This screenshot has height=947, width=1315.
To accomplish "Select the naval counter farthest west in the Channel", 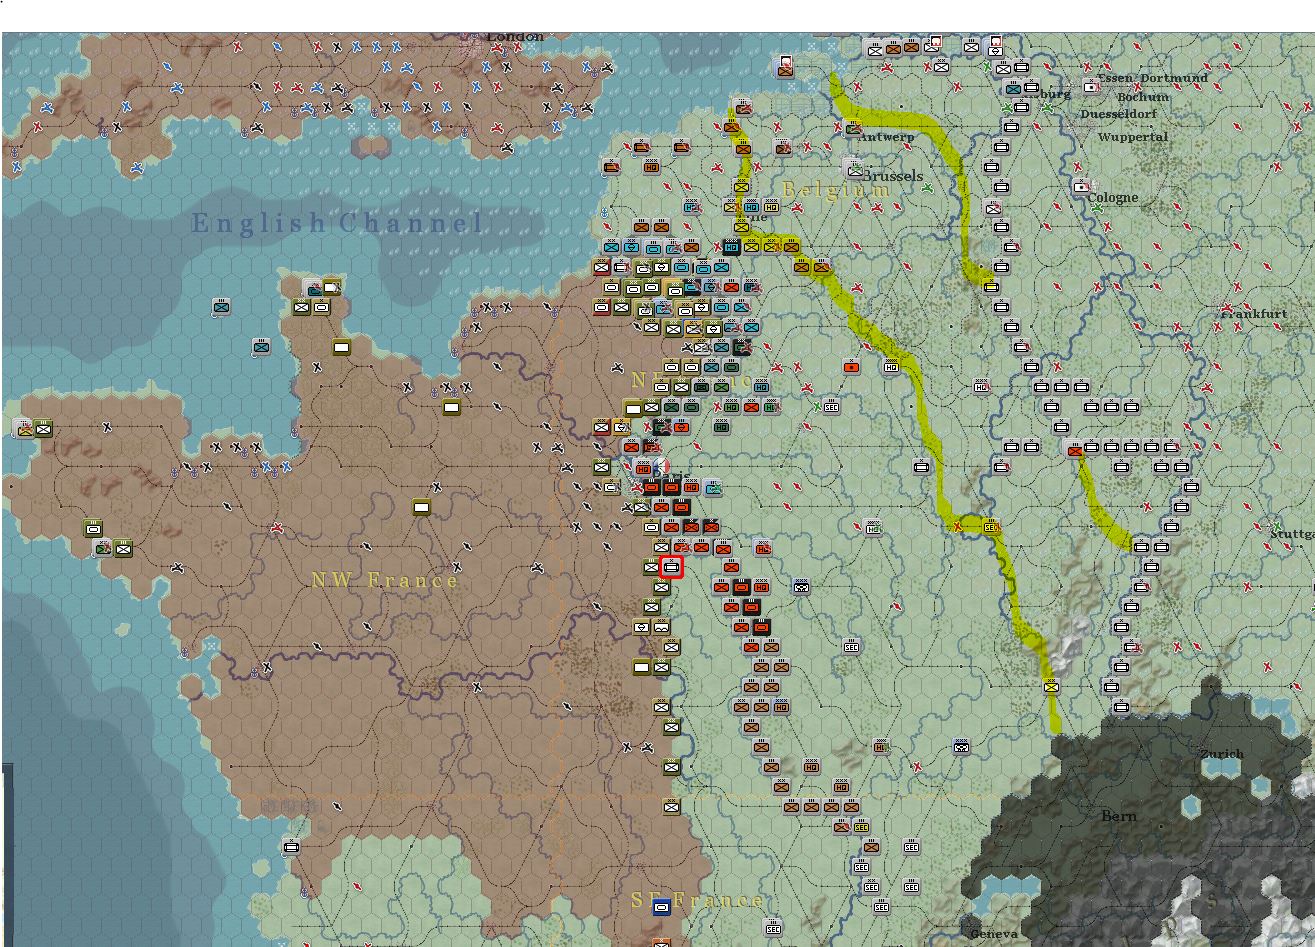I will pyautogui.click(x=221, y=307).
